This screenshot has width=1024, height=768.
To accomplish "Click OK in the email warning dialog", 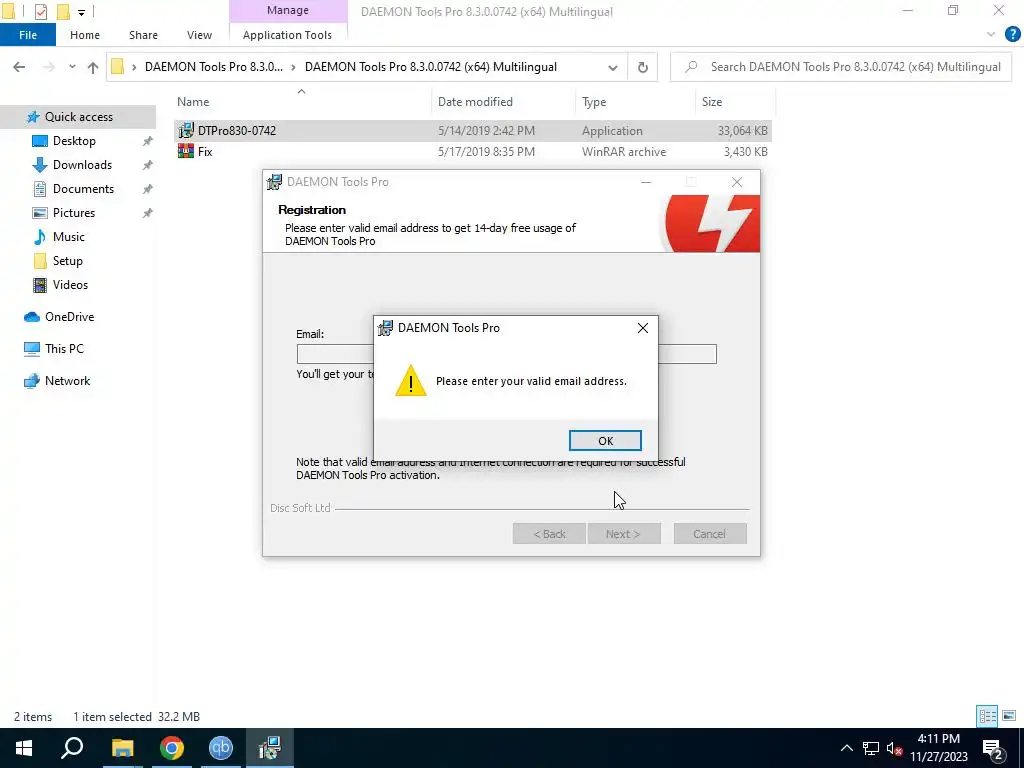I will point(605,441).
